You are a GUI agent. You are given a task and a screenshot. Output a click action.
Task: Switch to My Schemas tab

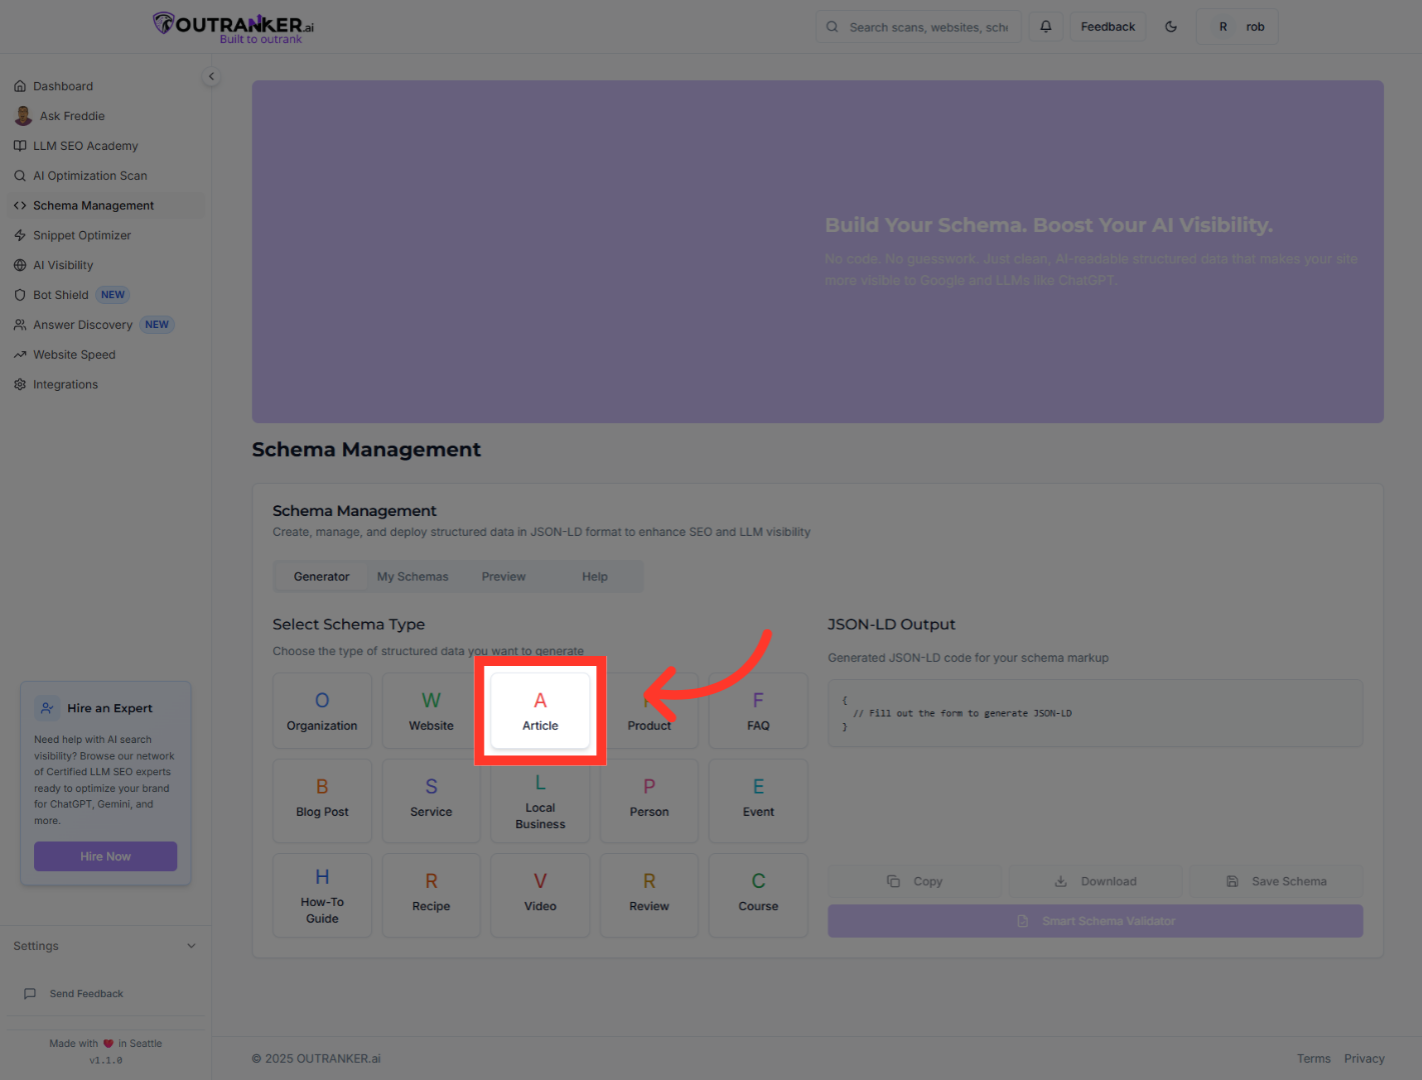pos(412,577)
